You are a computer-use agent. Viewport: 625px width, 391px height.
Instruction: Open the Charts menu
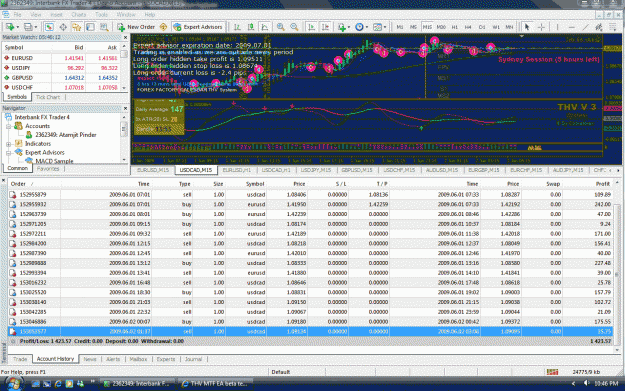(x=79, y=14)
